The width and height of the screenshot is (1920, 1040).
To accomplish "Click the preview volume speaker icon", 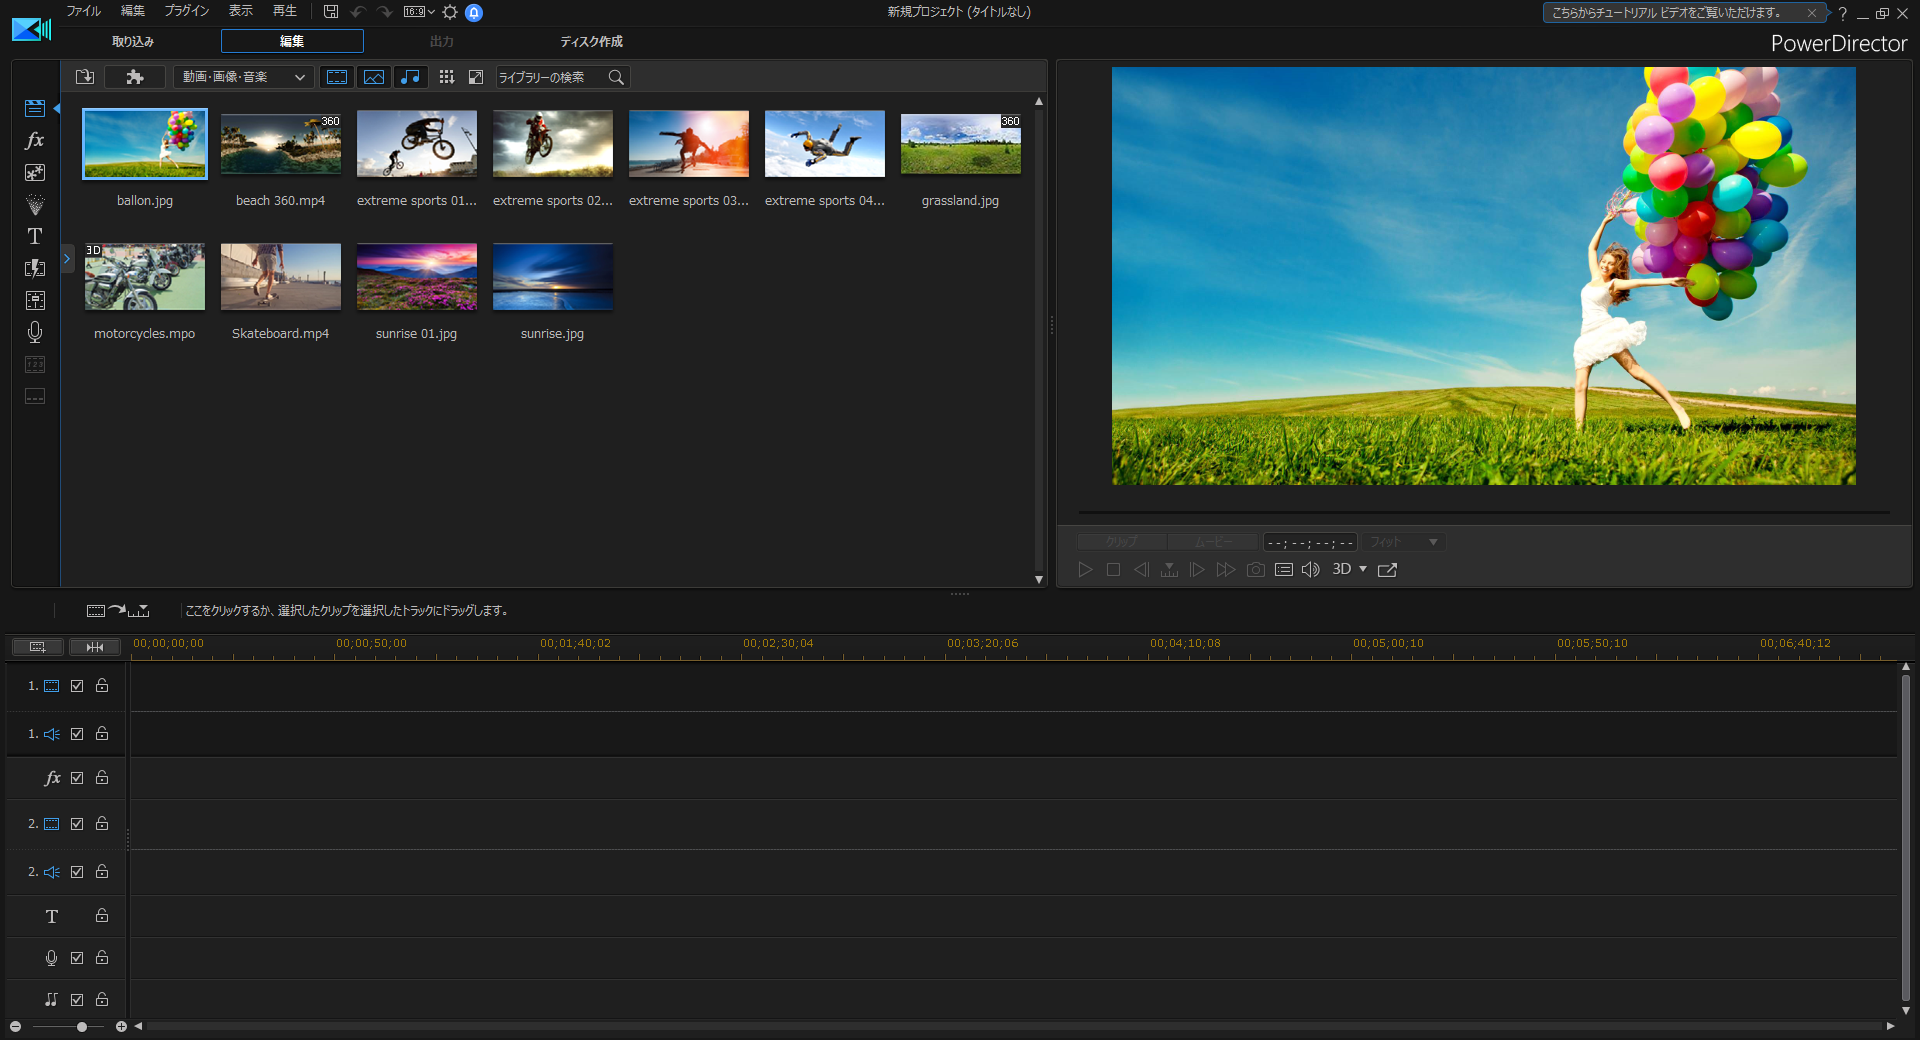I will (x=1310, y=570).
